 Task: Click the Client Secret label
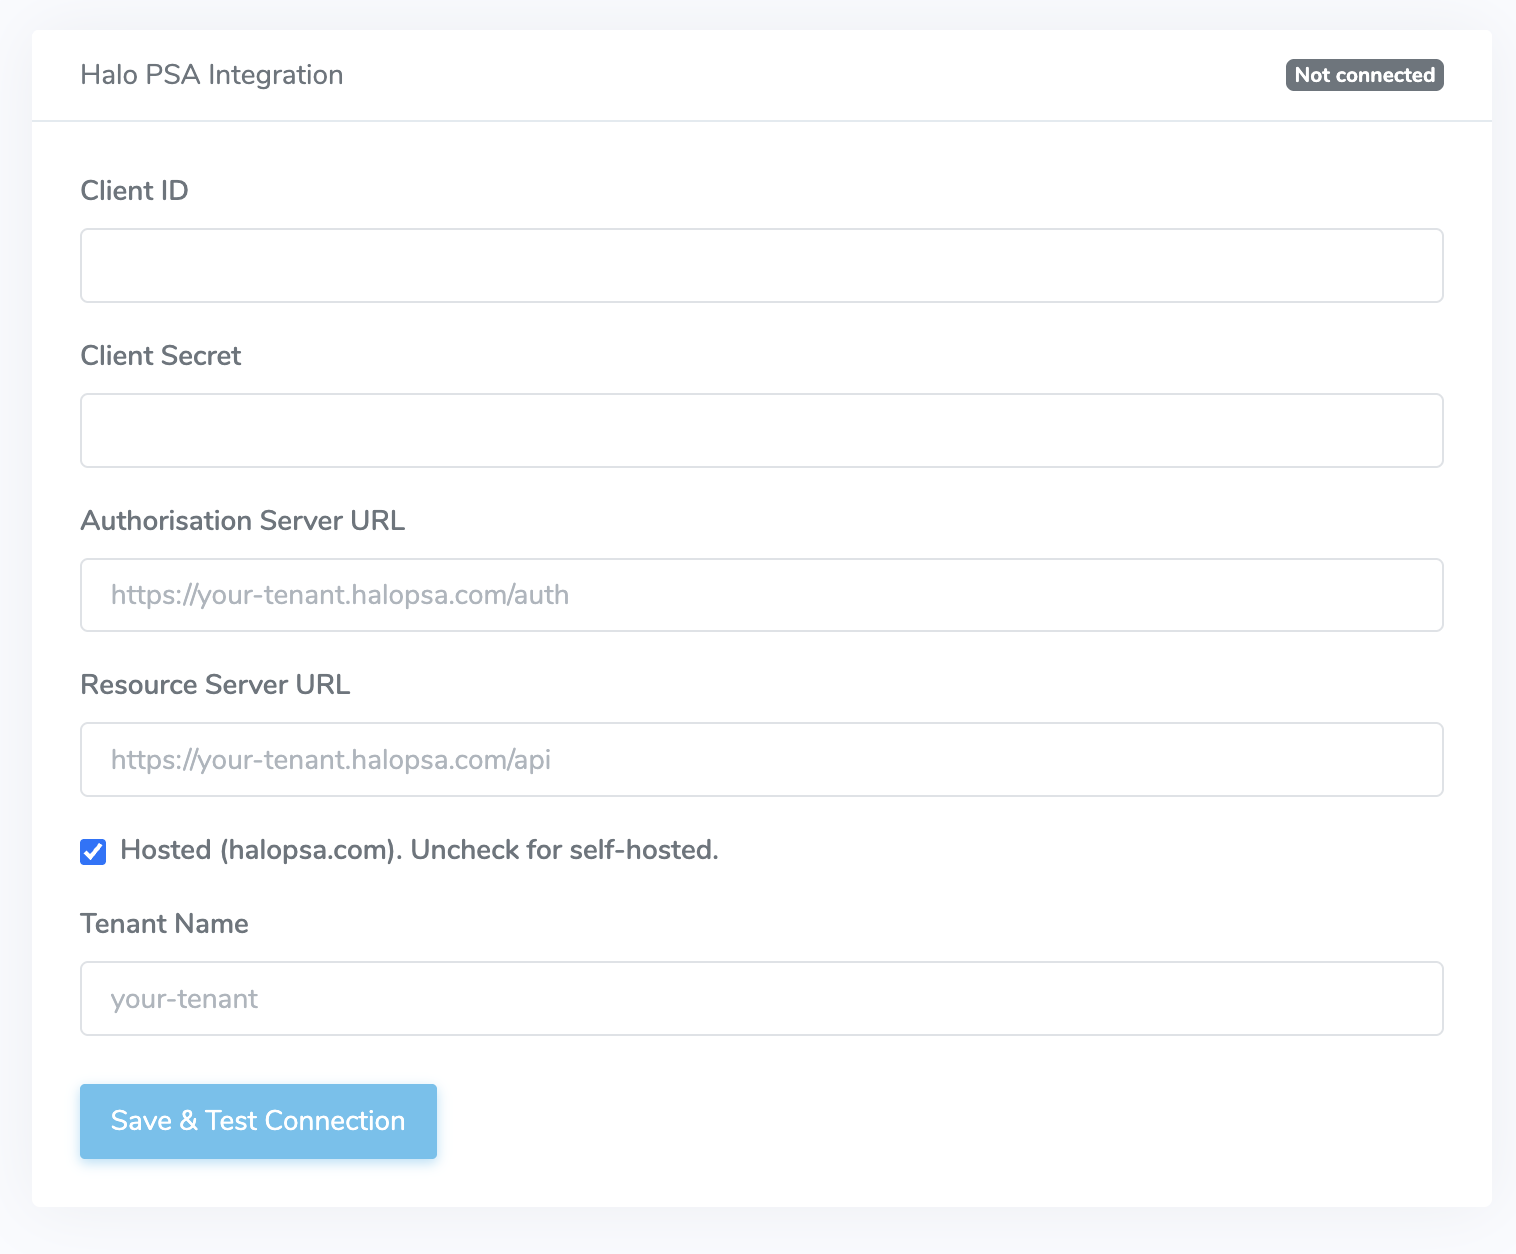pos(161,356)
